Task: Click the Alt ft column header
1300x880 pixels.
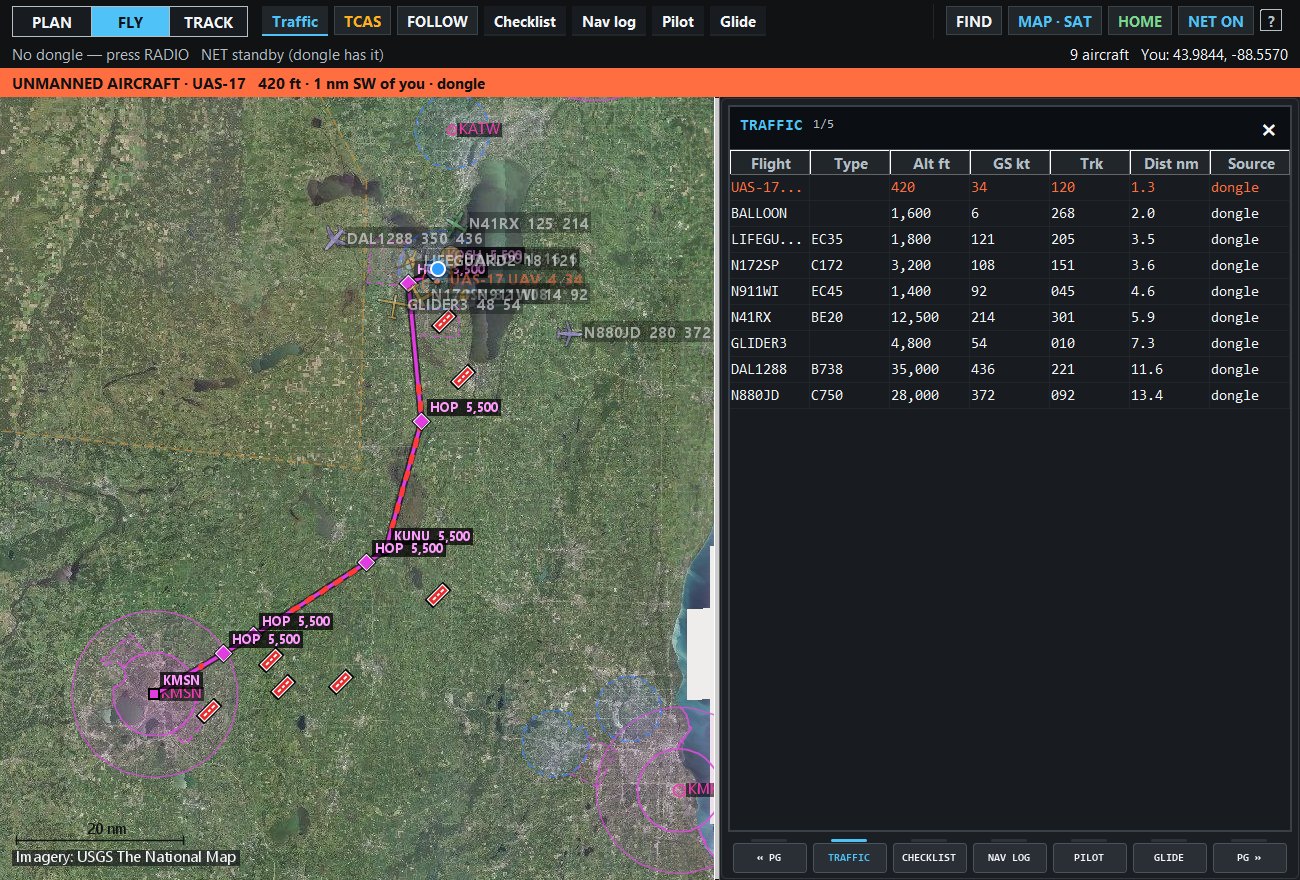Action: click(930, 163)
